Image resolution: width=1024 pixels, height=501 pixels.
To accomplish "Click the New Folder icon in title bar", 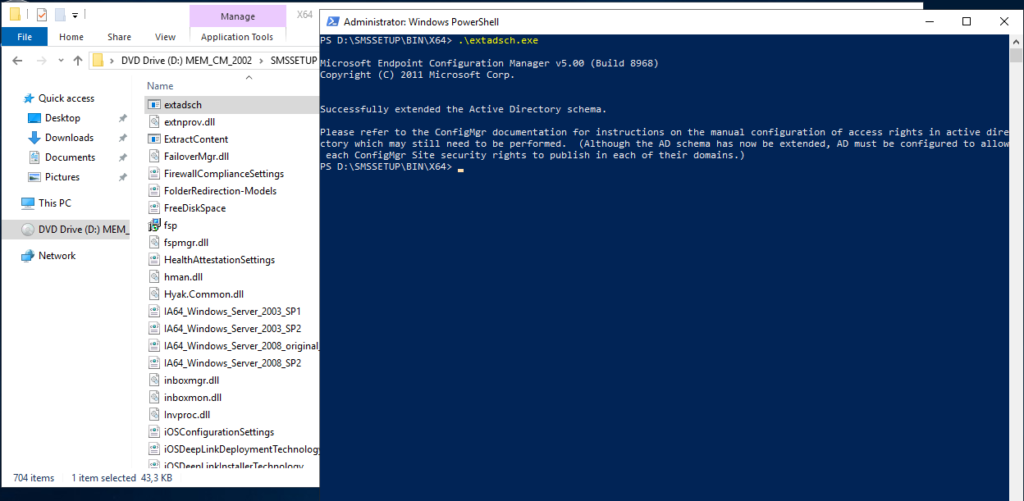I will click(61, 15).
